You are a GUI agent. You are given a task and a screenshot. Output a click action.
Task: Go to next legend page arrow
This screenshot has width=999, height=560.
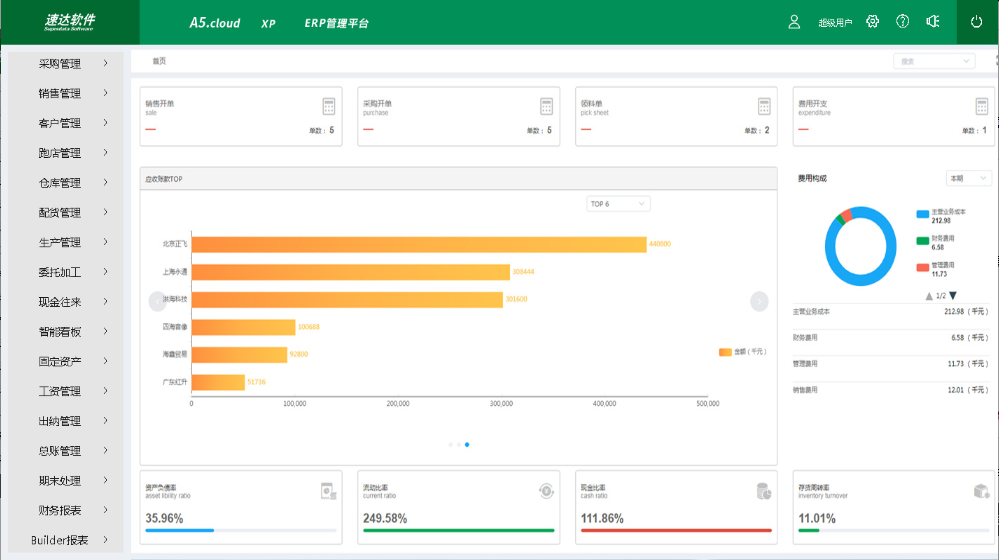(x=953, y=296)
